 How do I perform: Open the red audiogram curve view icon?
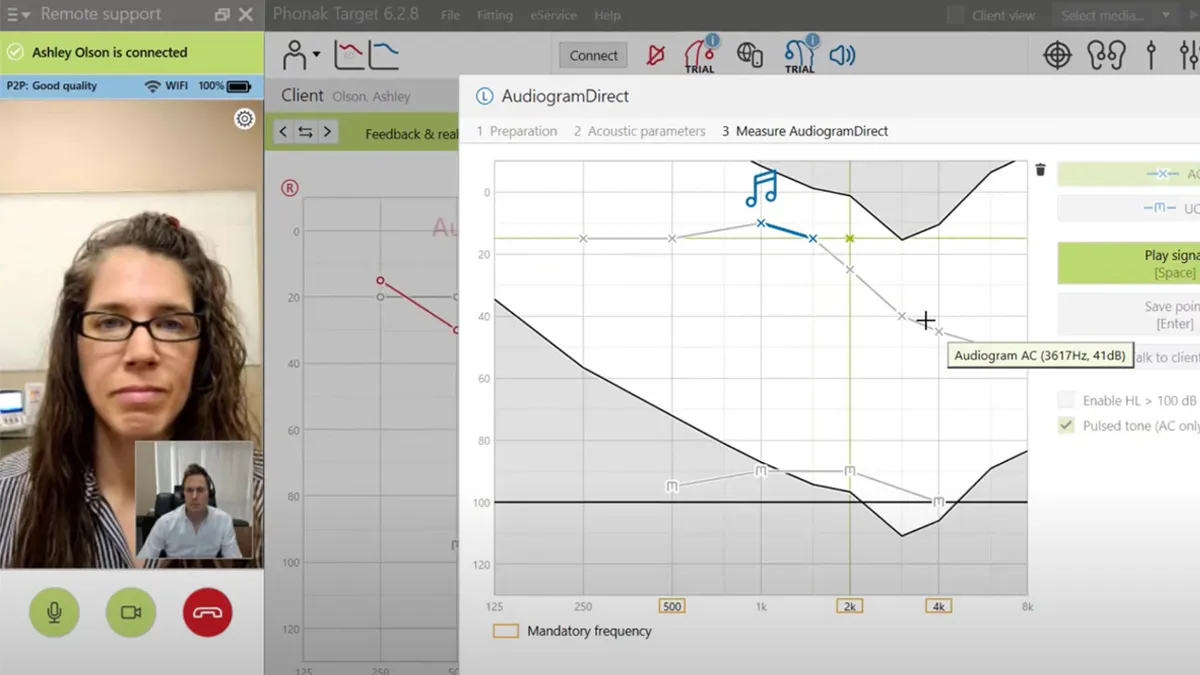coord(349,55)
